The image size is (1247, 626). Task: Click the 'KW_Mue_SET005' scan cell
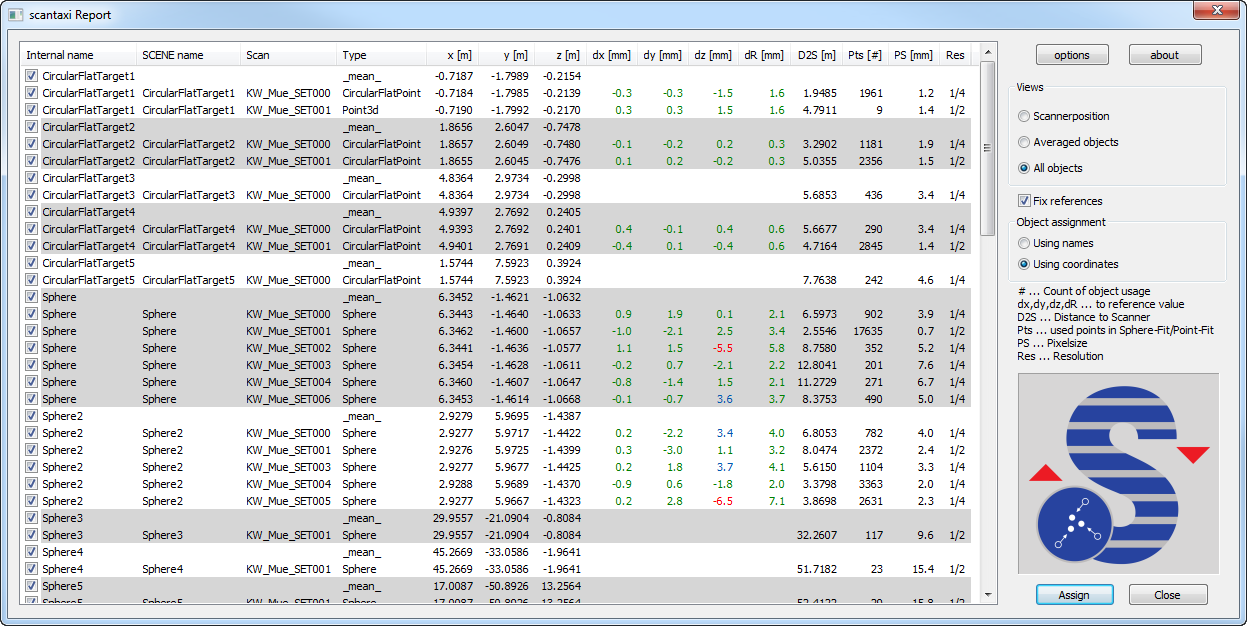point(288,501)
